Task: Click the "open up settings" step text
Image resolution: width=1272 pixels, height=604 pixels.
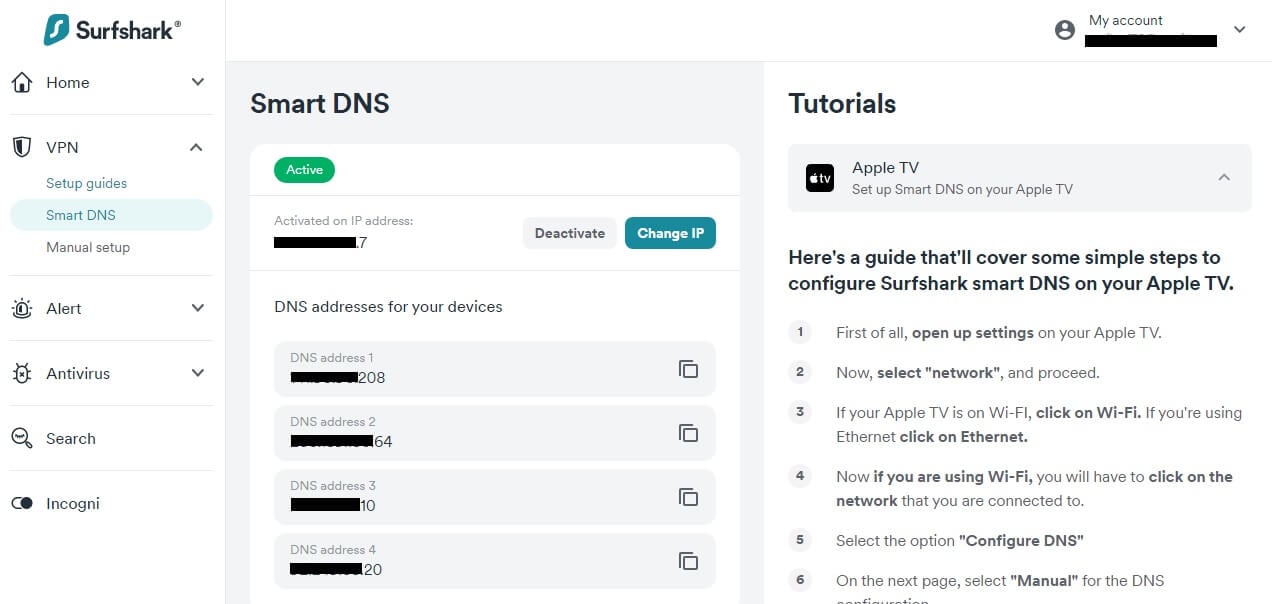Action: (x=973, y=332)
